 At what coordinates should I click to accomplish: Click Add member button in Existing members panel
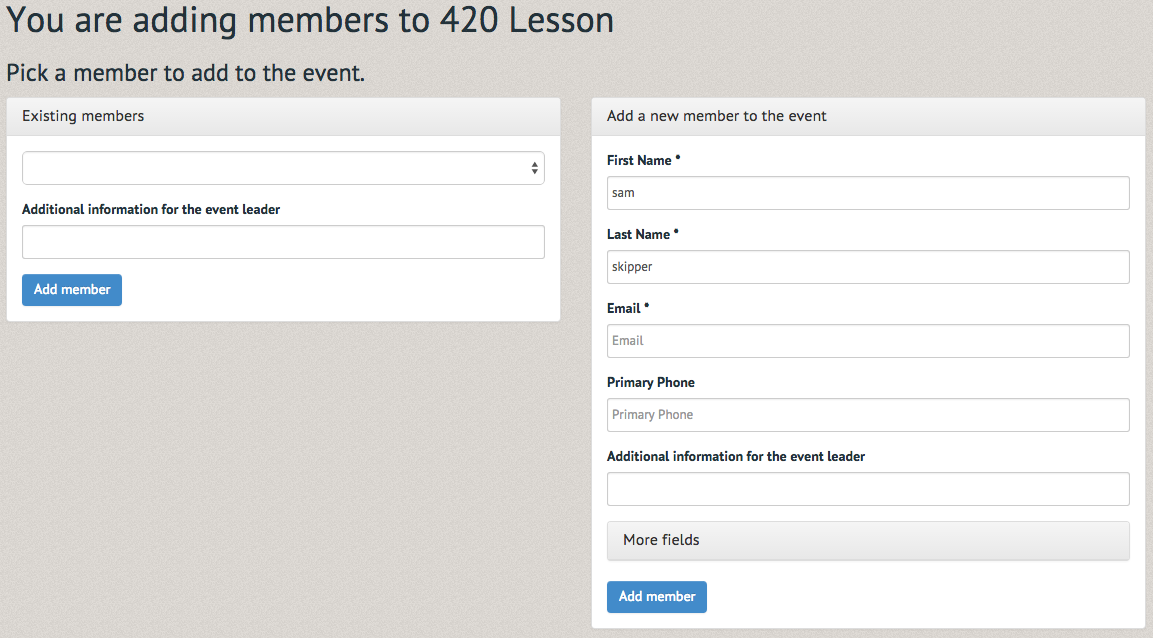72,290
